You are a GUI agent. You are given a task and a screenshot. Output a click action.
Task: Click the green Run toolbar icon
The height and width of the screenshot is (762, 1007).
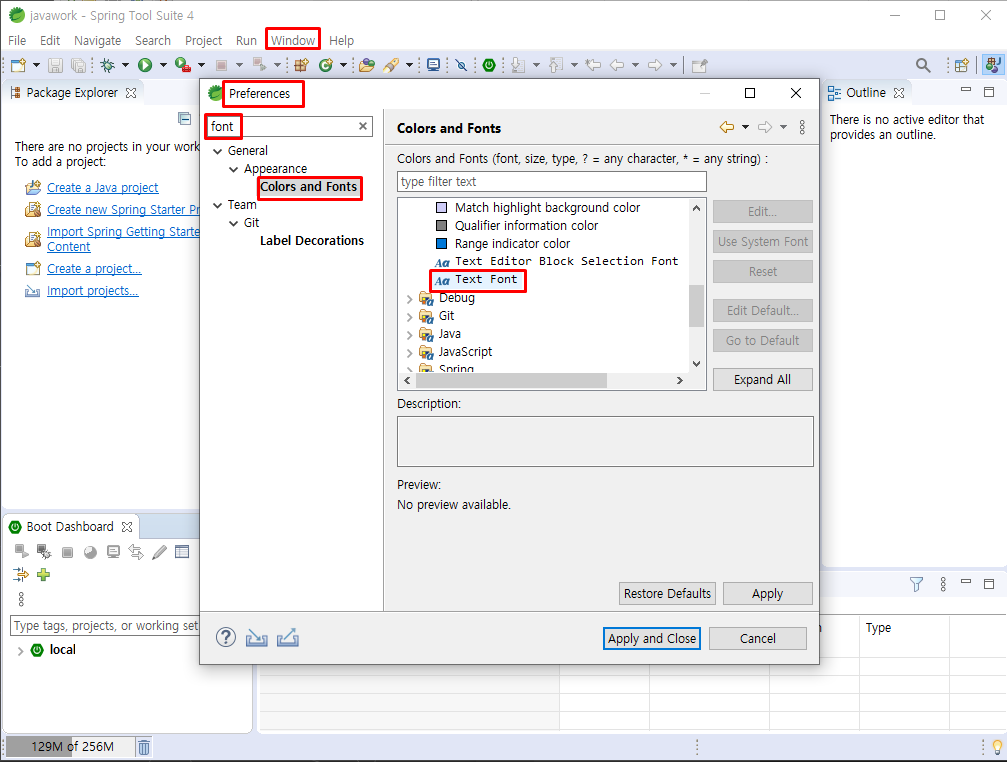pyautogui.click(x=145, y=65)
